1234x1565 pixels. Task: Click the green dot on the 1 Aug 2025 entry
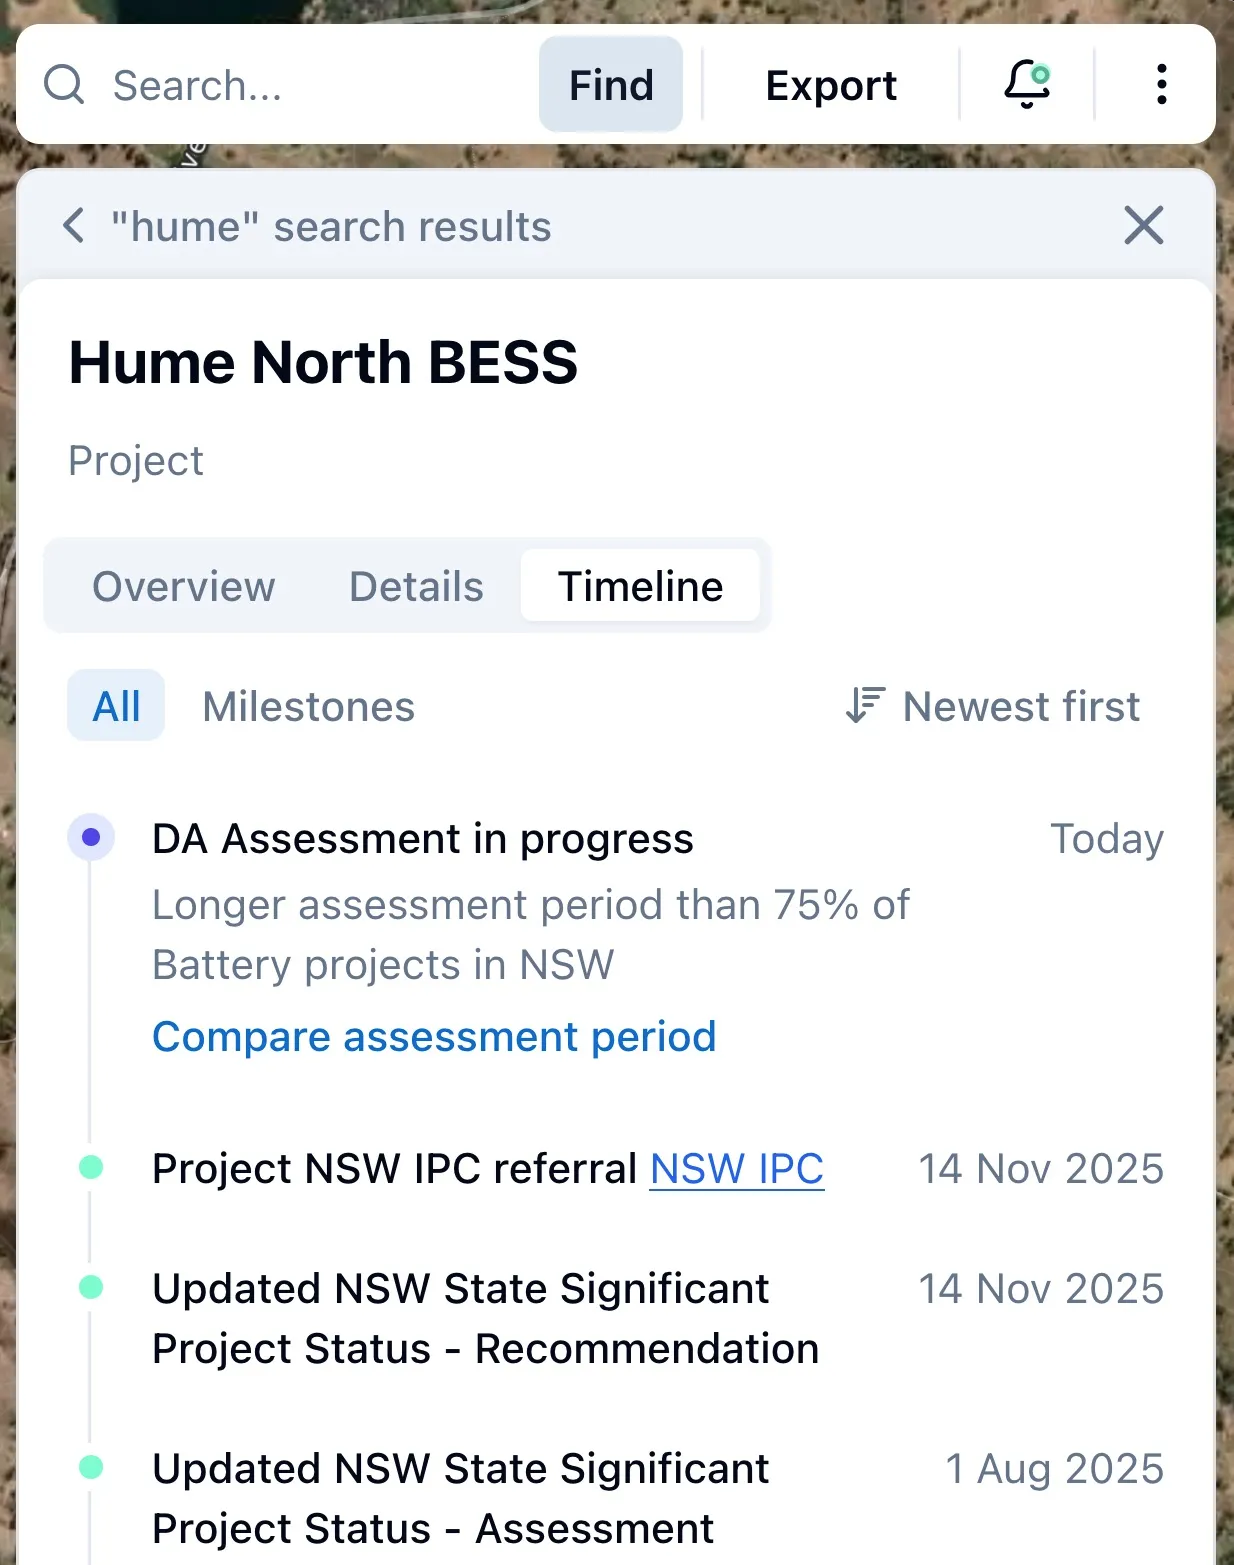pos(91,1468)
